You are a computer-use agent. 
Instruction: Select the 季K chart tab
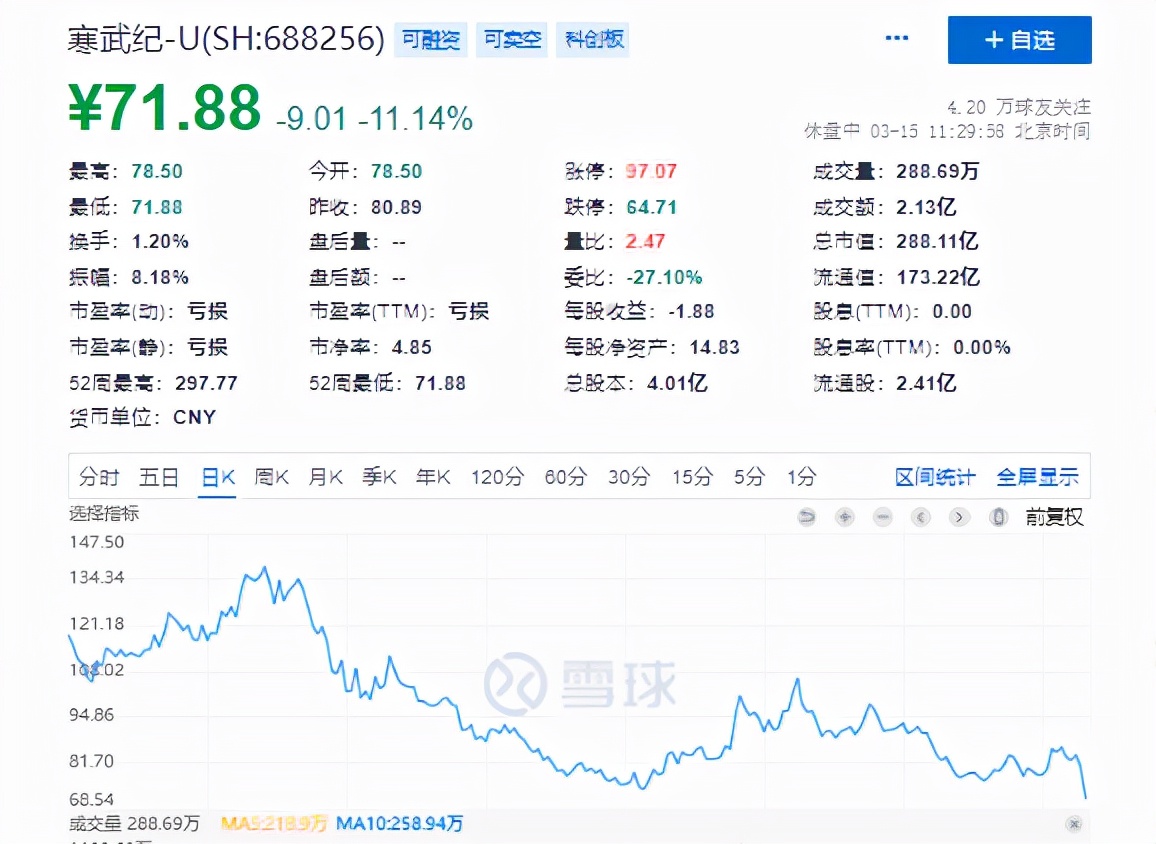(379, 477)
